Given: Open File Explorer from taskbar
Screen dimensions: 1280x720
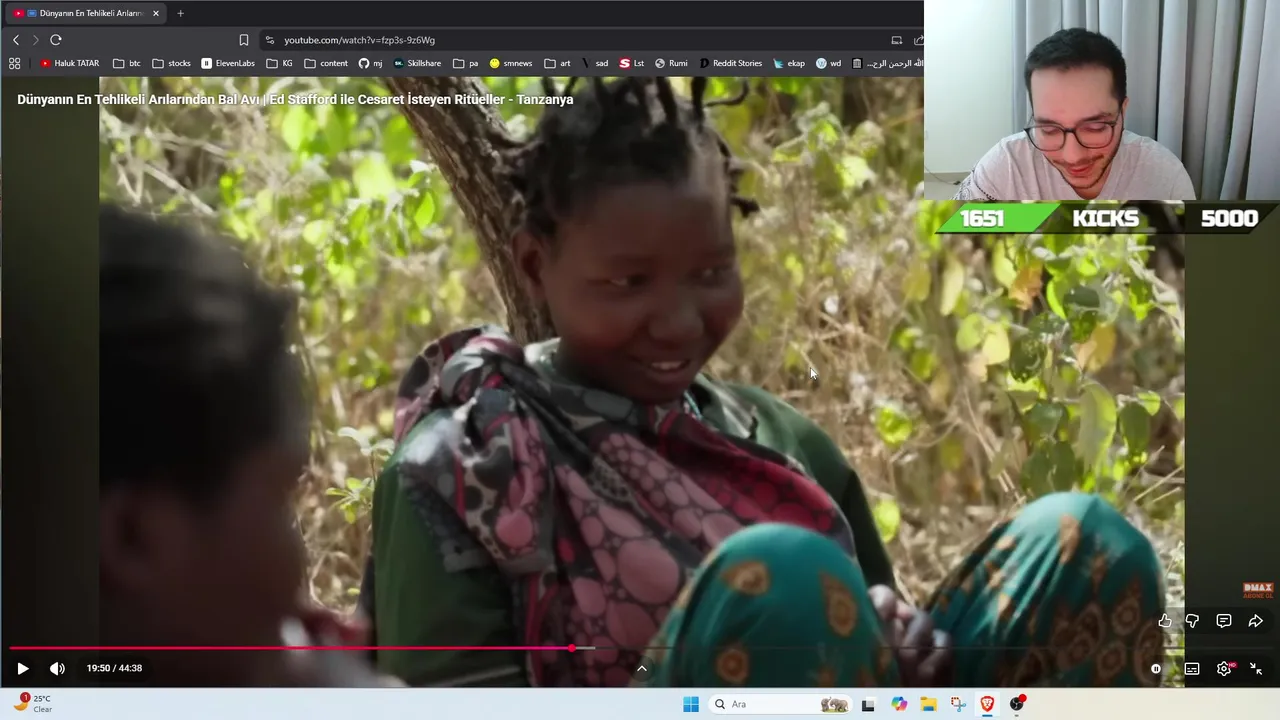Looking at the screenshot, I should point(928,704).
